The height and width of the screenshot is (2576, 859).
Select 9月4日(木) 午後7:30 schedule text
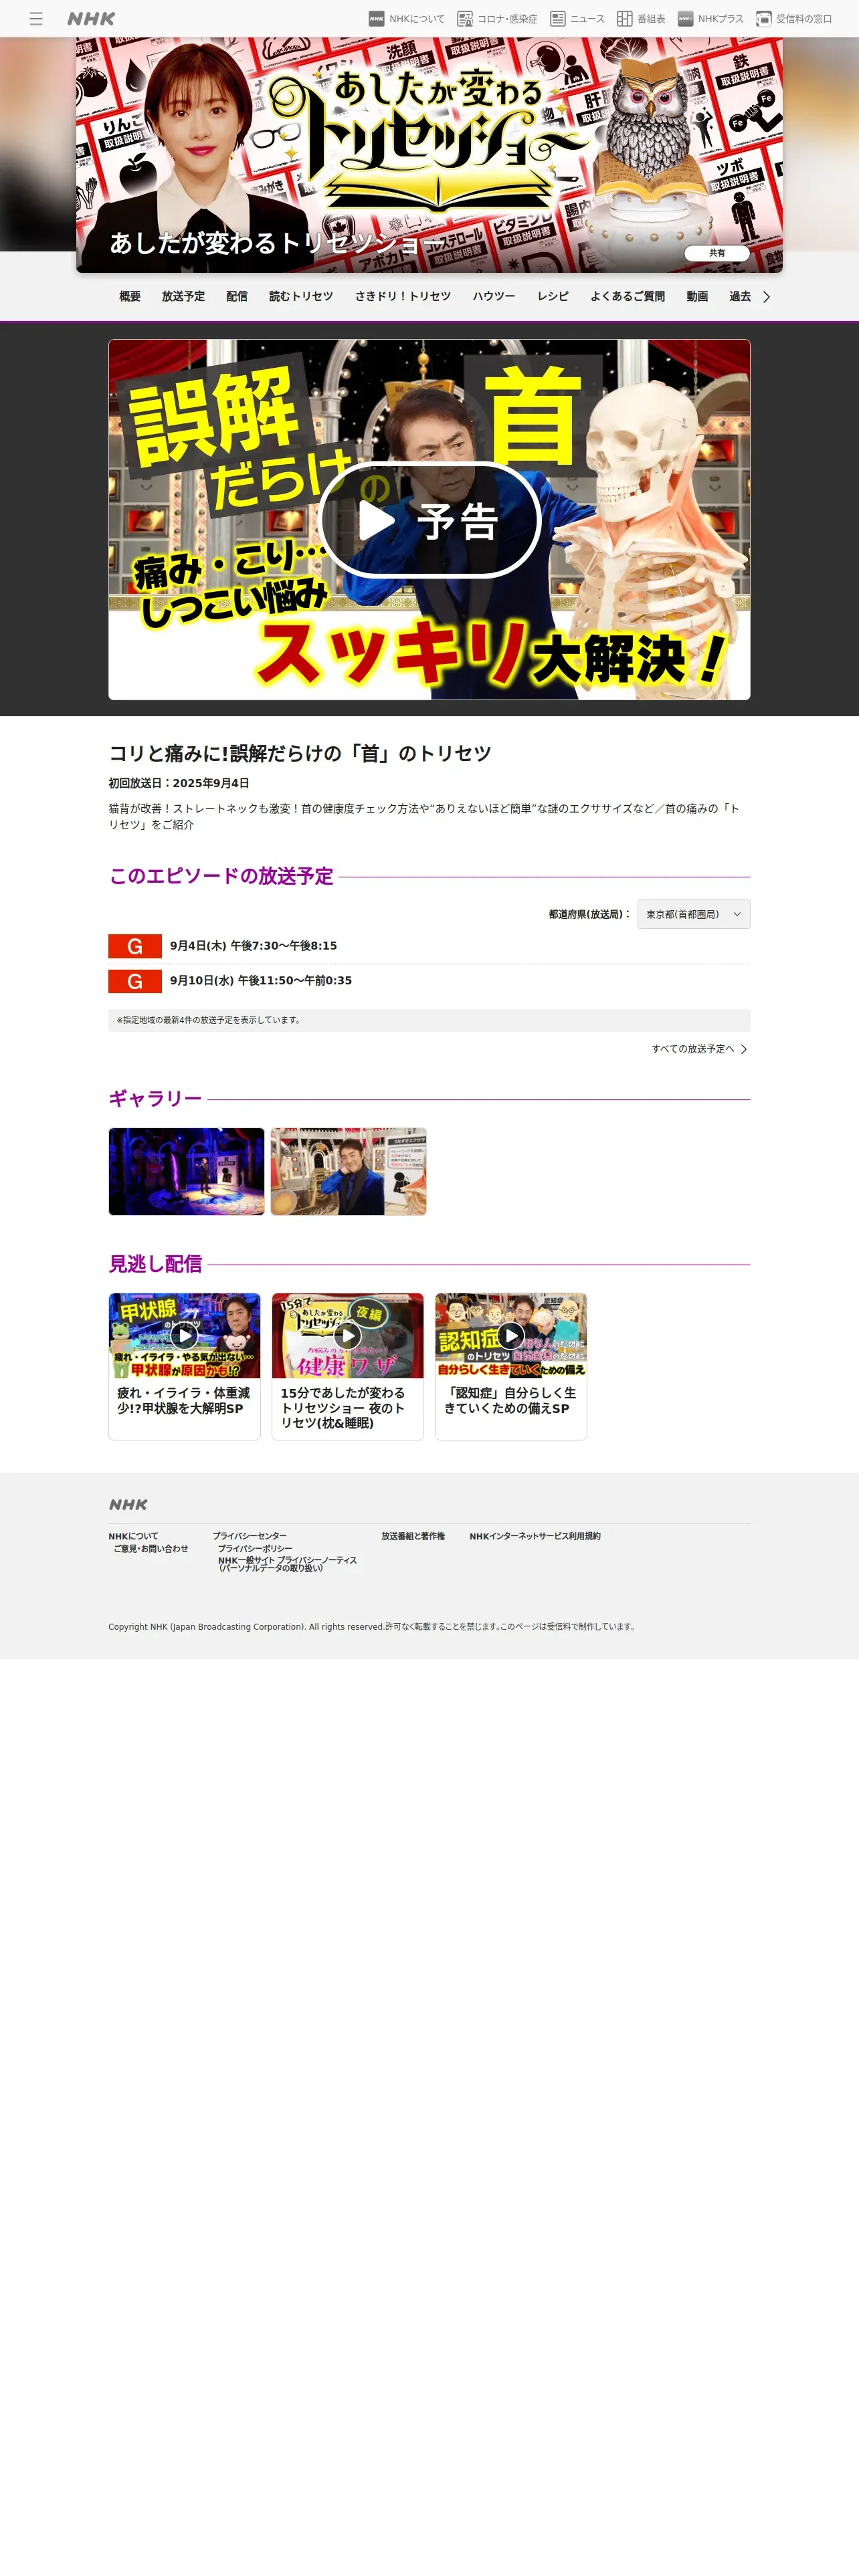coord(253,946)
